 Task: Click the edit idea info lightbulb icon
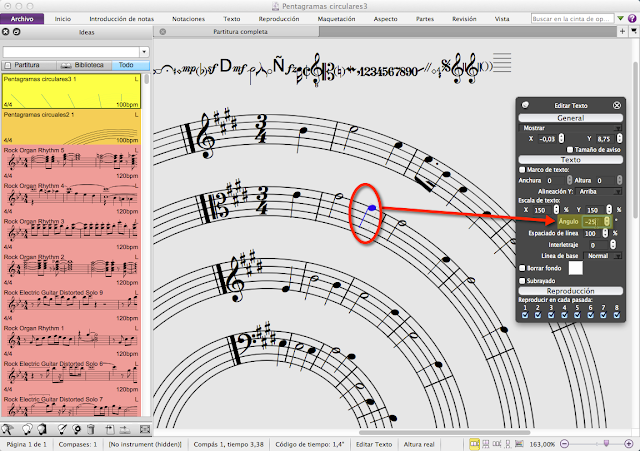point(77,429)
